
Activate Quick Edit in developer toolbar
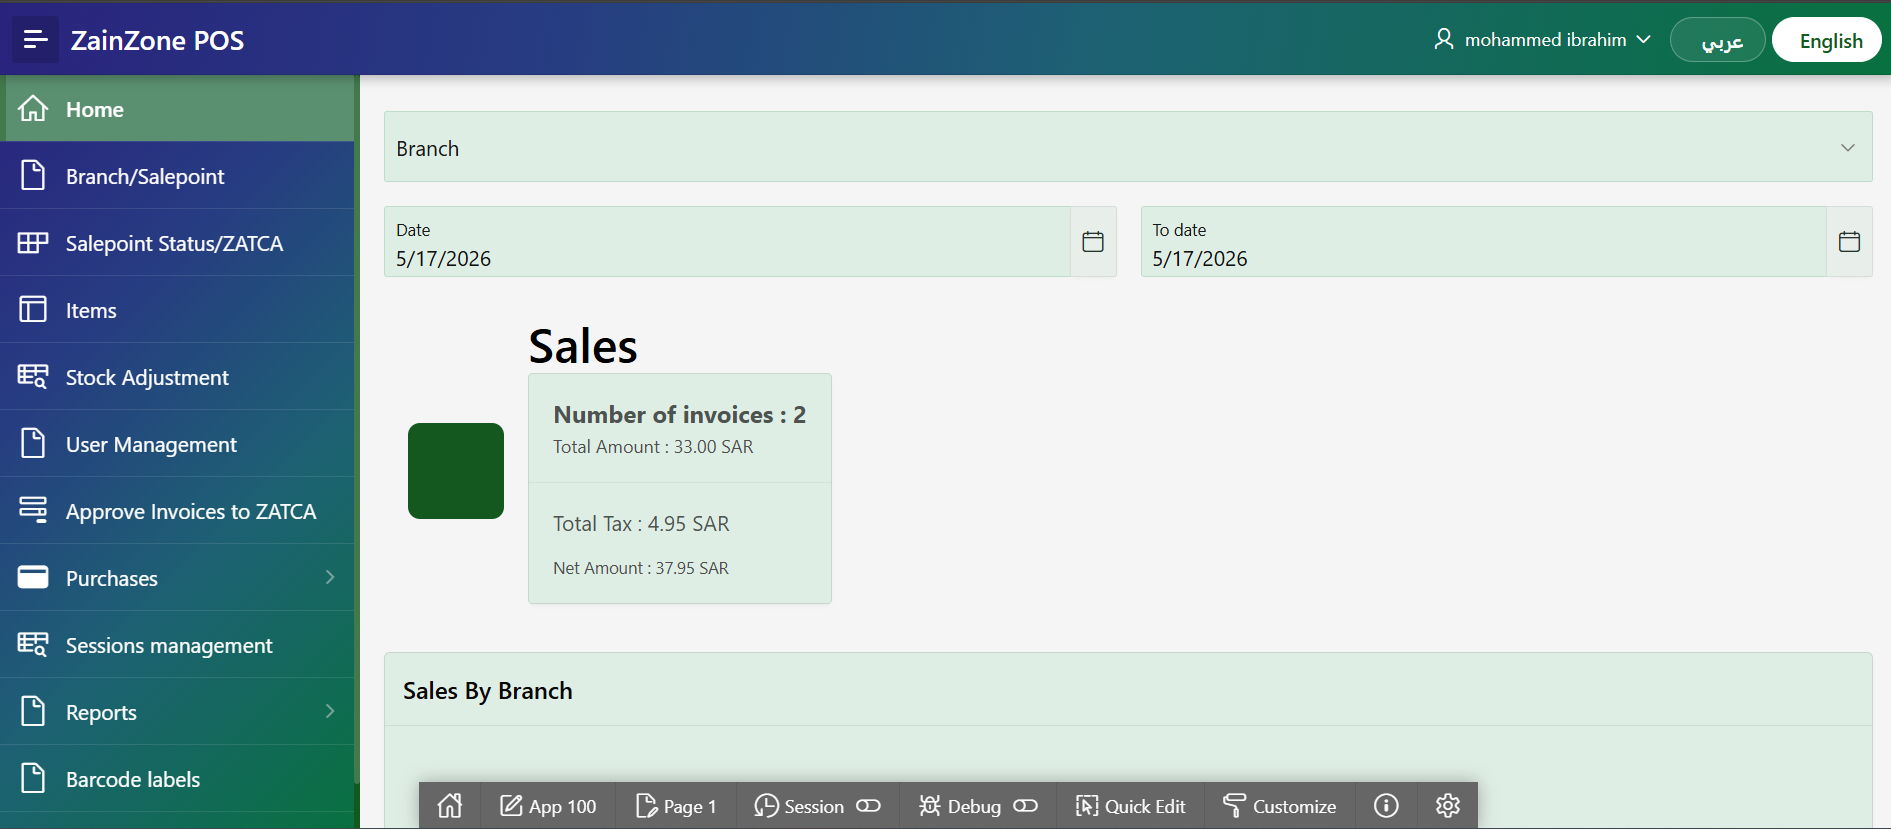1131,806
